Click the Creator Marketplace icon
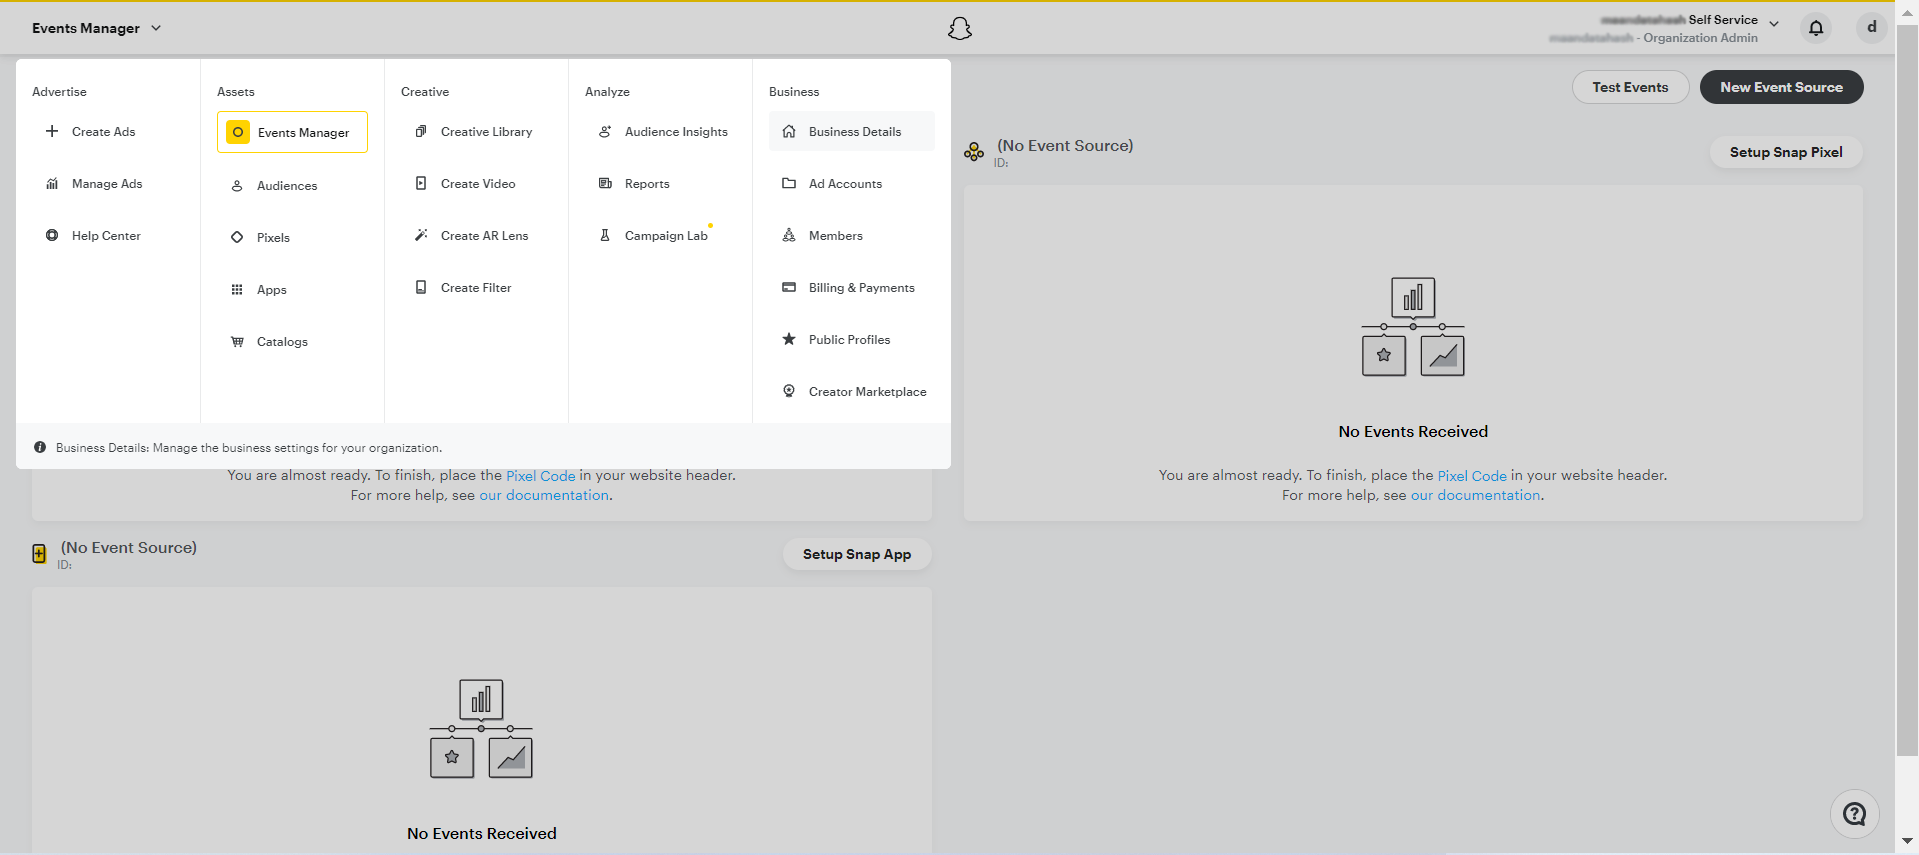This screenshot has height=855, width=1919. click(x=789, y=391)
